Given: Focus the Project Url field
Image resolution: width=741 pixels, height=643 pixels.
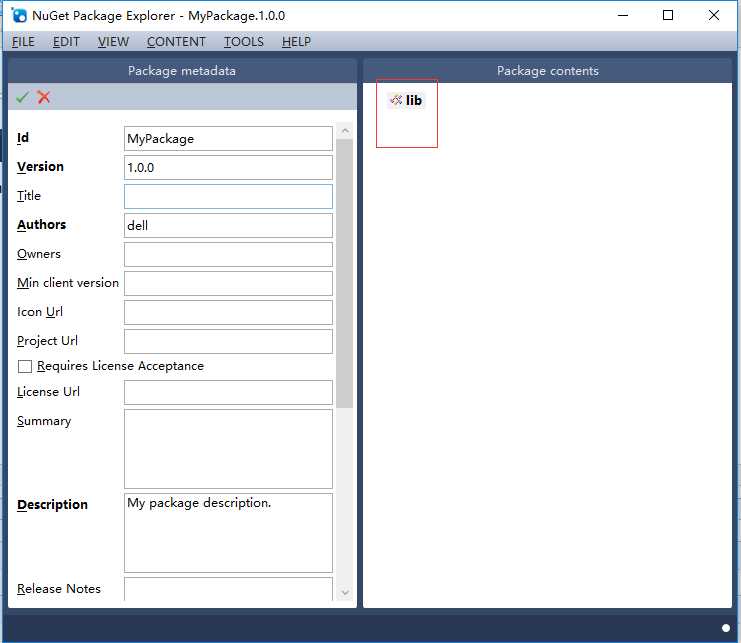Looking at the screenshot, I should pyautogui.click(x=228, y=341).
